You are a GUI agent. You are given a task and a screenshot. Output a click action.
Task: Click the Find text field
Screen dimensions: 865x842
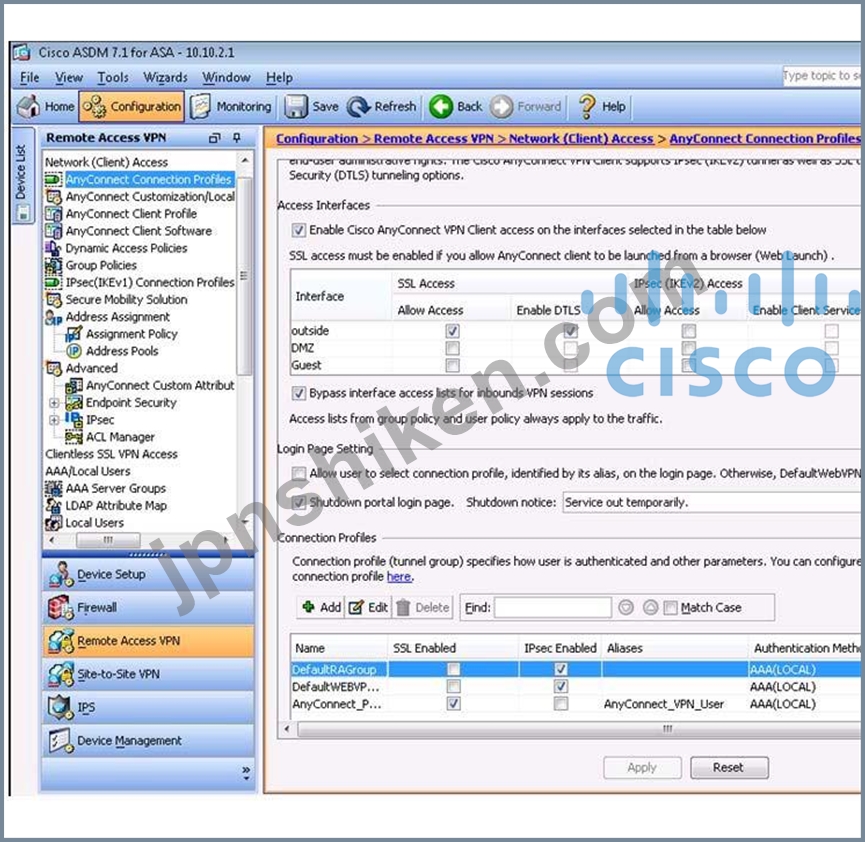[x=553, y=607]
